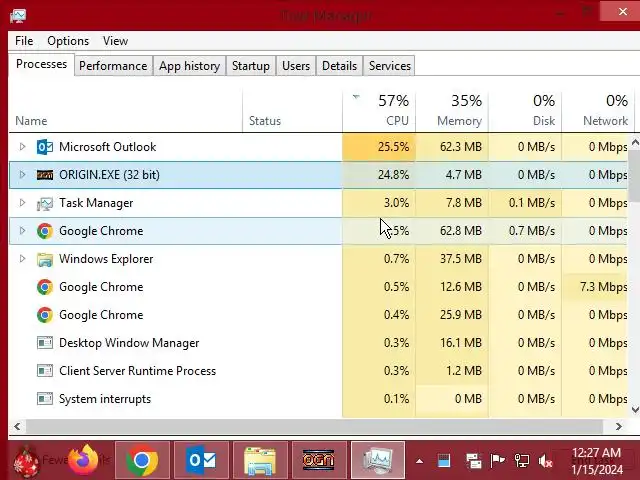Screen dimensions: 640x480
Task: Click the network status tray icon
Action: 522,461
